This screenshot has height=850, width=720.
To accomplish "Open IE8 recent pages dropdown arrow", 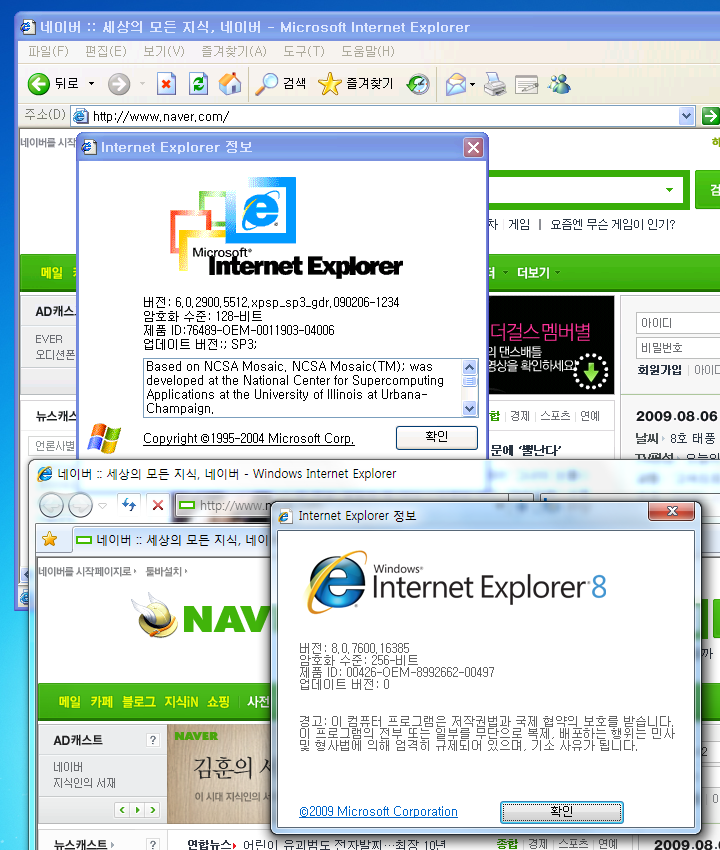I will (102, 506).
